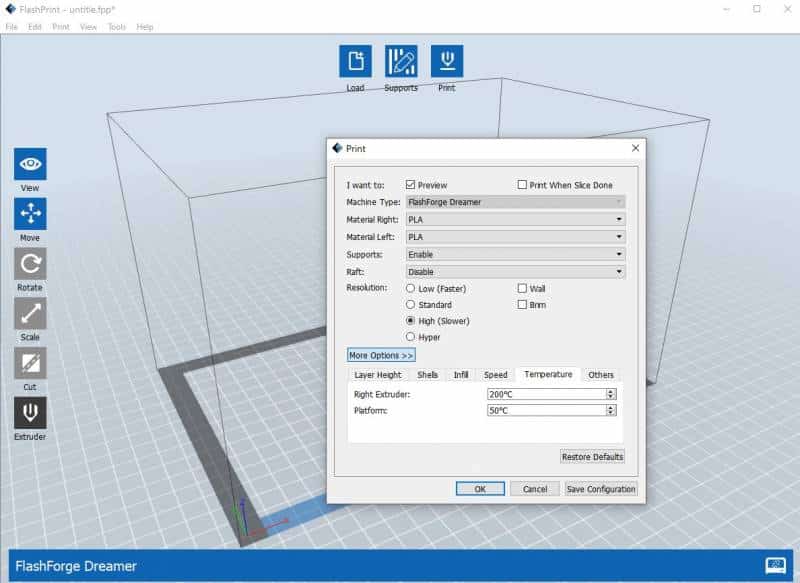Viewport: 800px width, 583px height.
Task: Click Save Configuration button
Action: click(x=601, y=489)
